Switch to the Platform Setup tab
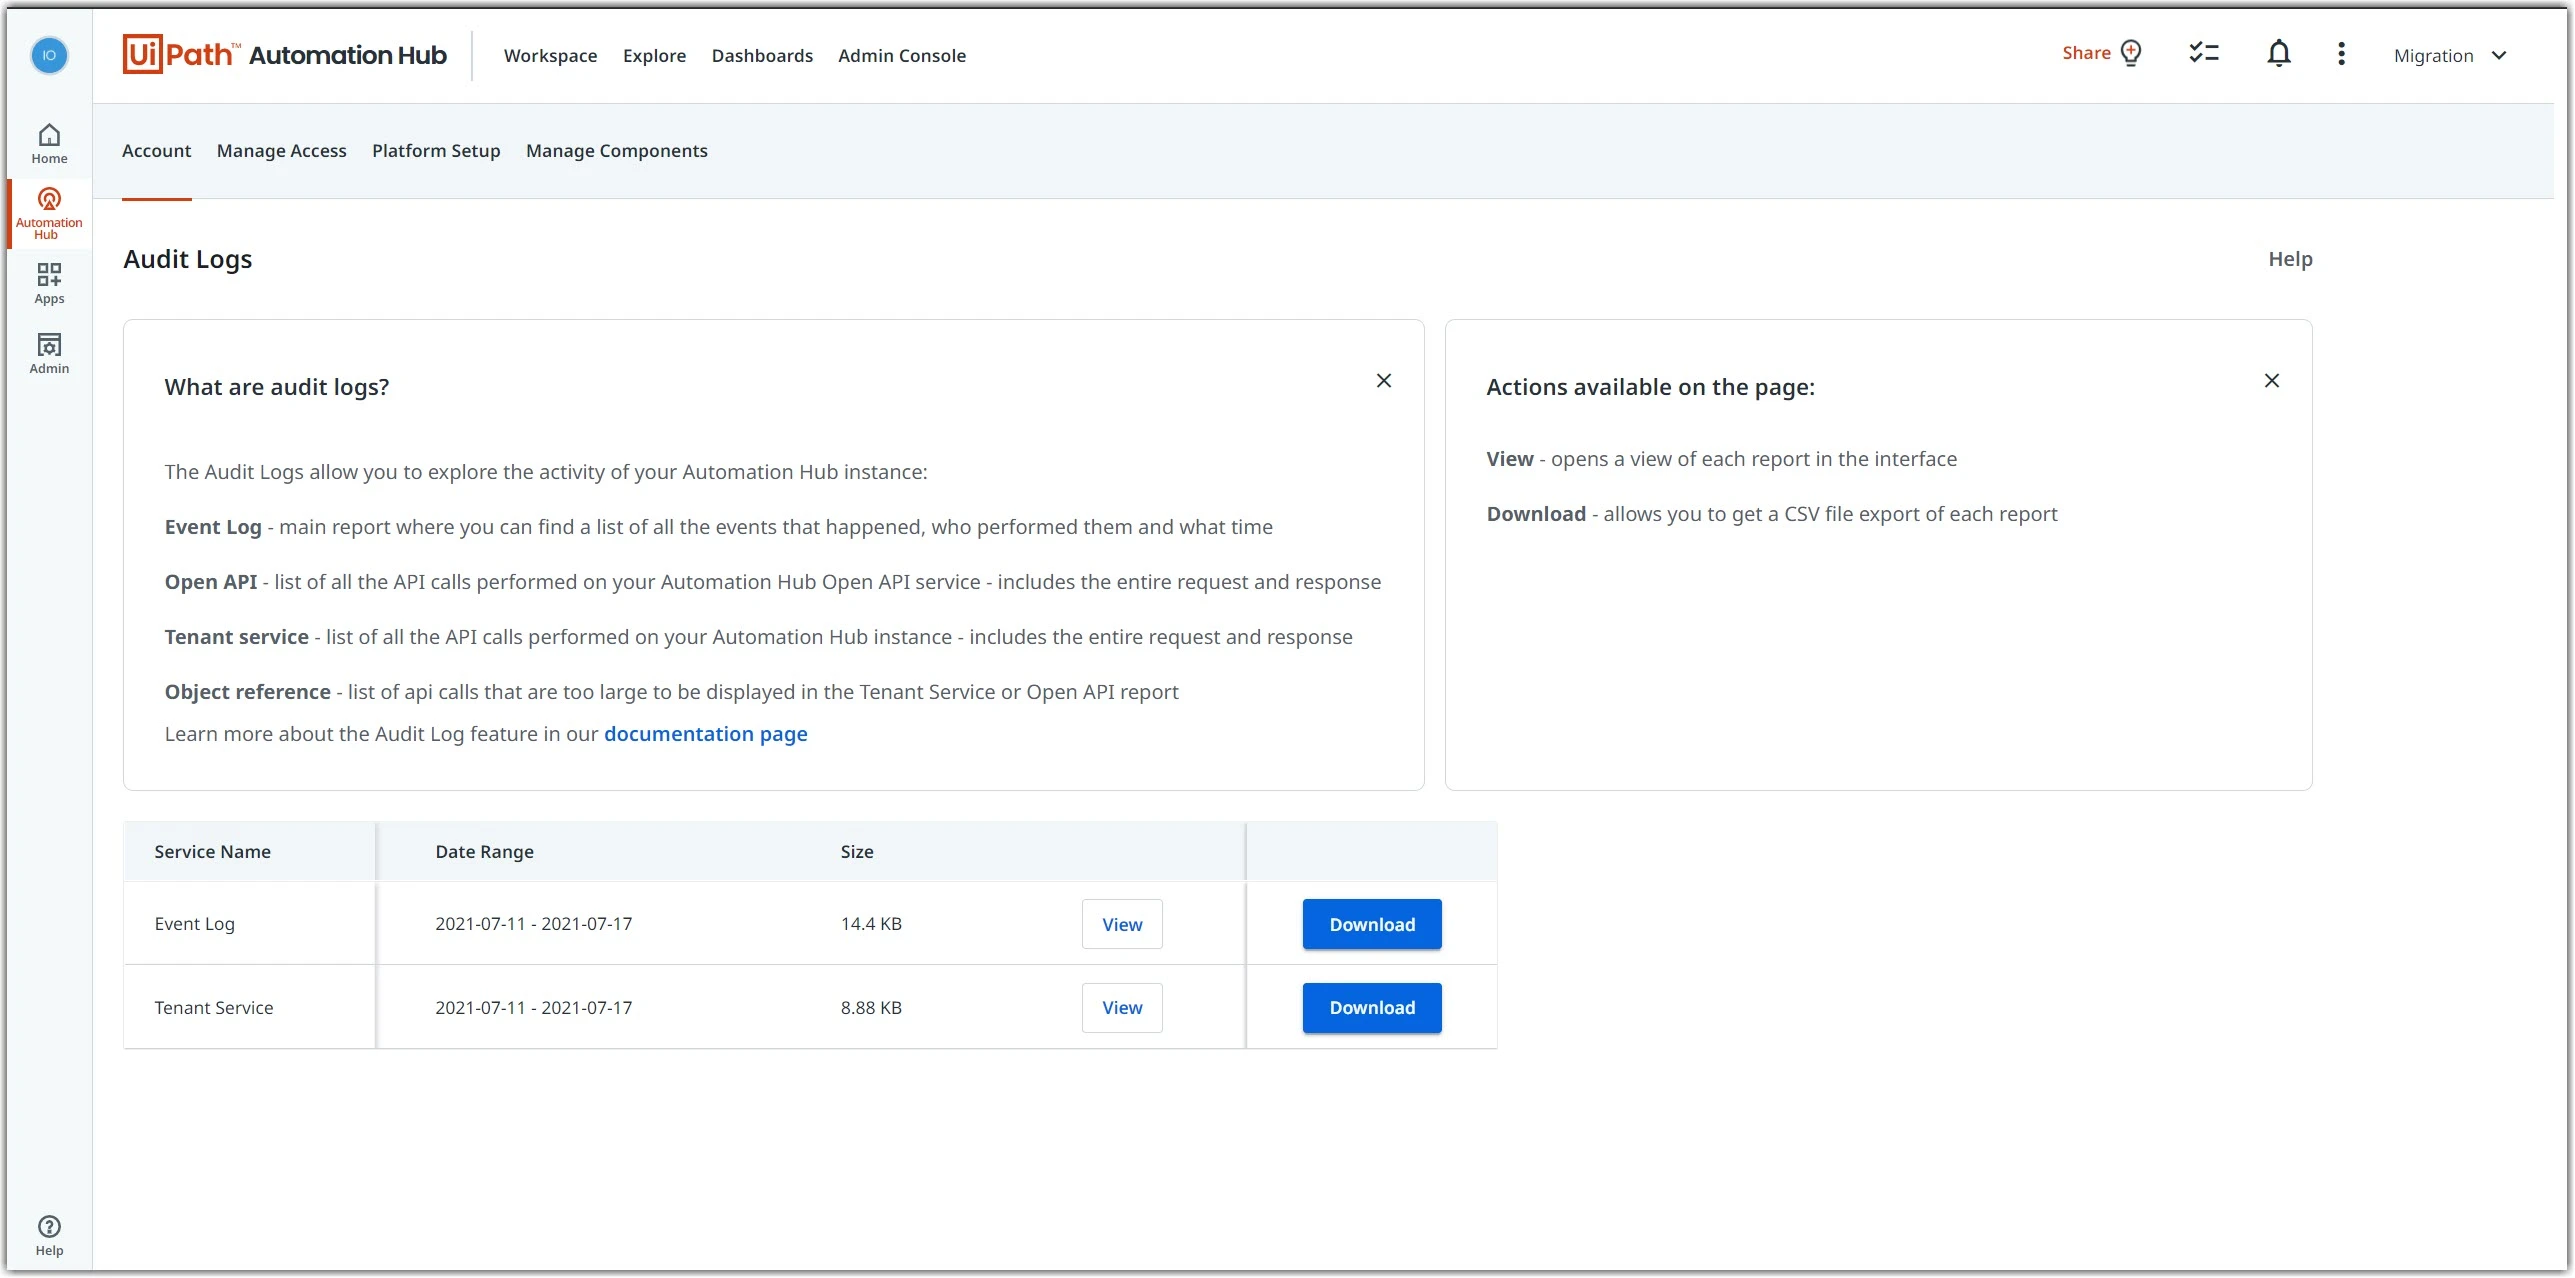The height and width of the screenshot is (1278, 2575). coord(436,151)
